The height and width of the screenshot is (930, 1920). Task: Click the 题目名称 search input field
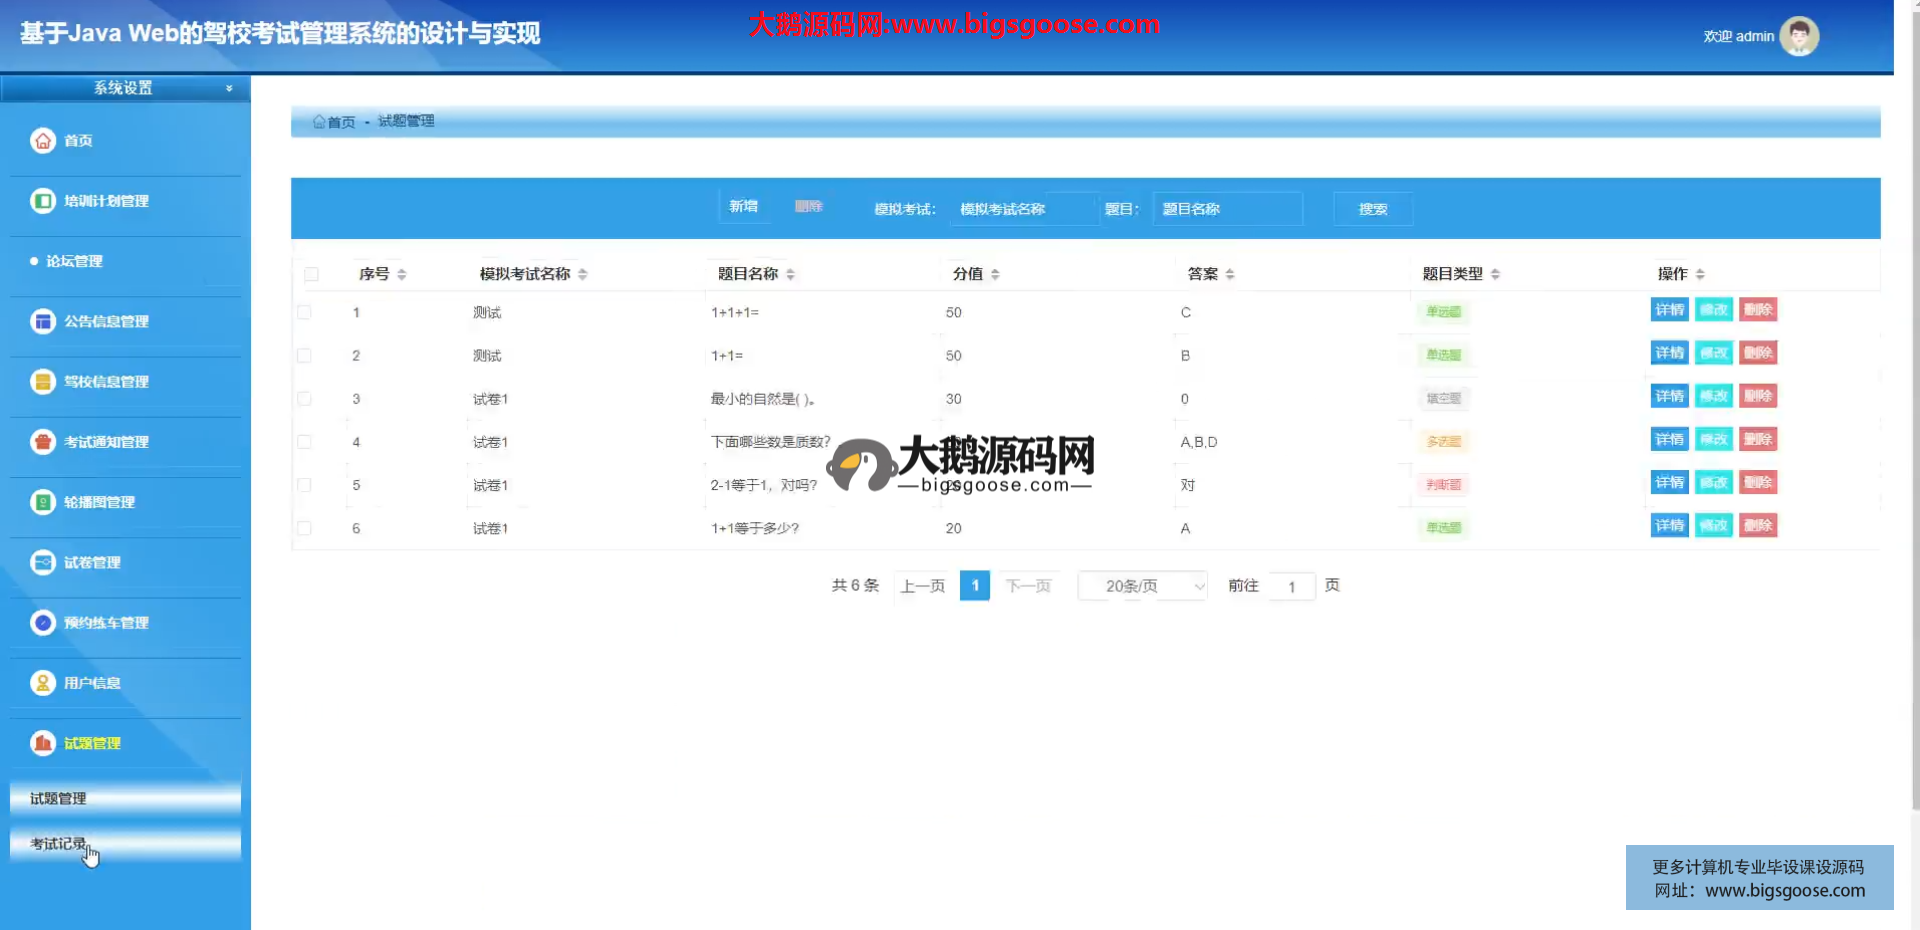coord(1227,209)
